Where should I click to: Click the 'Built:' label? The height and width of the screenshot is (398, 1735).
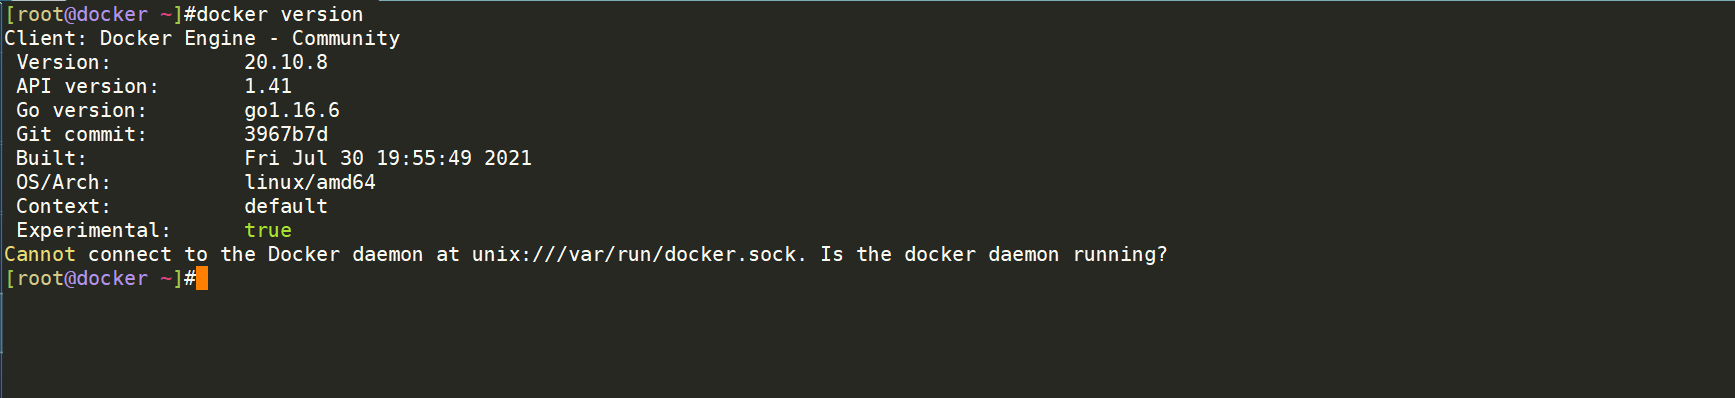coord(52,158)
